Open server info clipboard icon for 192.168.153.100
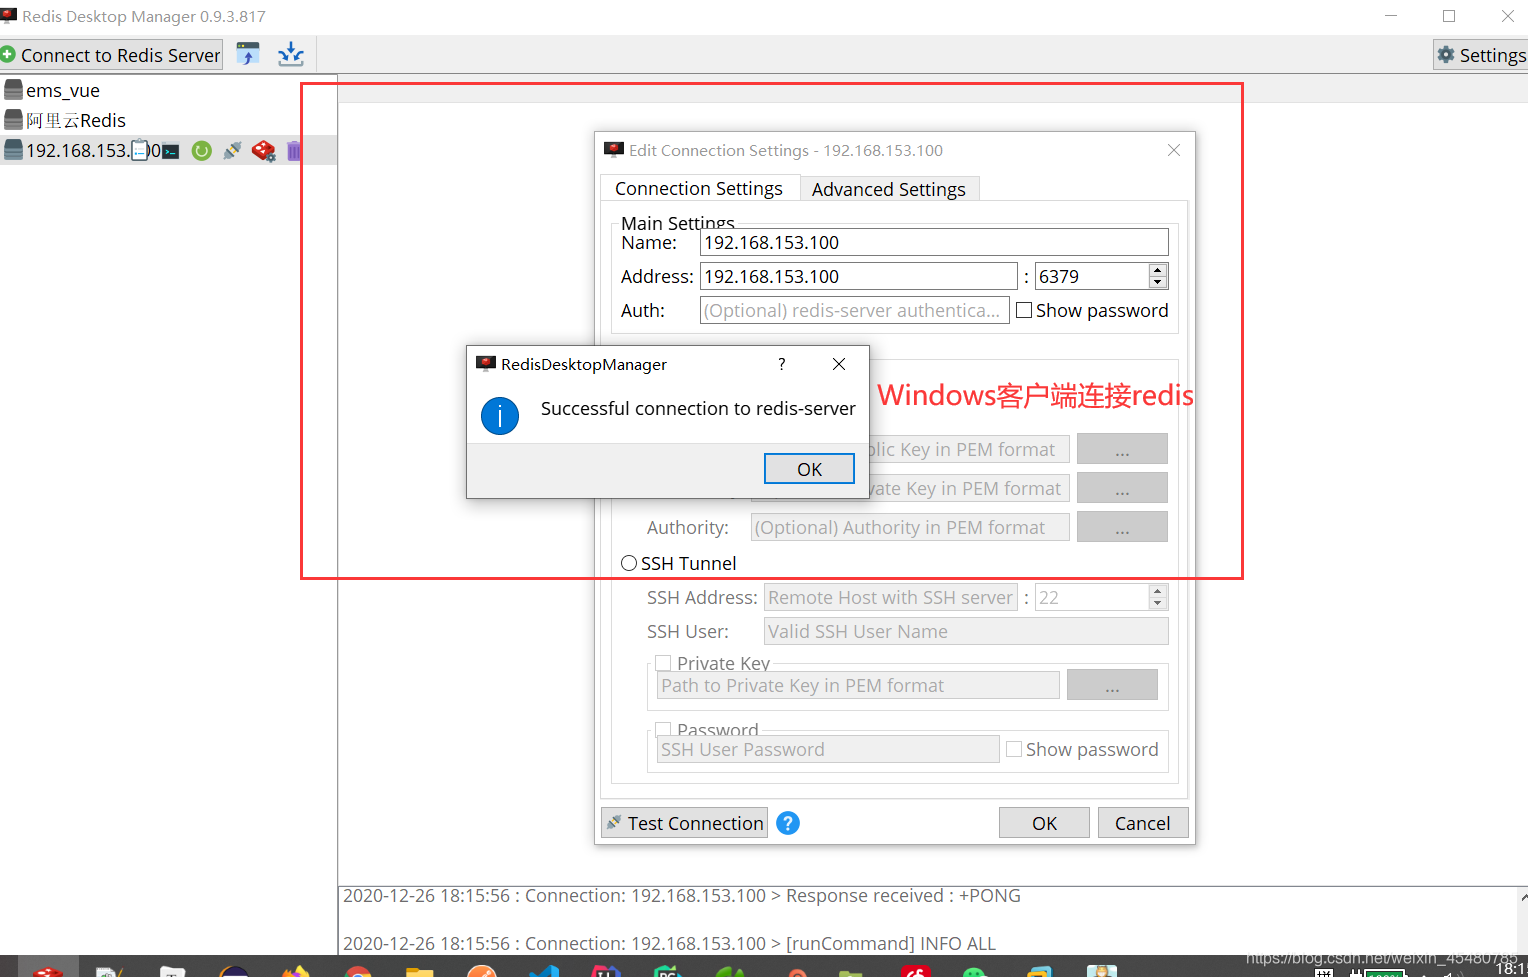 click(x=140, y=150)
